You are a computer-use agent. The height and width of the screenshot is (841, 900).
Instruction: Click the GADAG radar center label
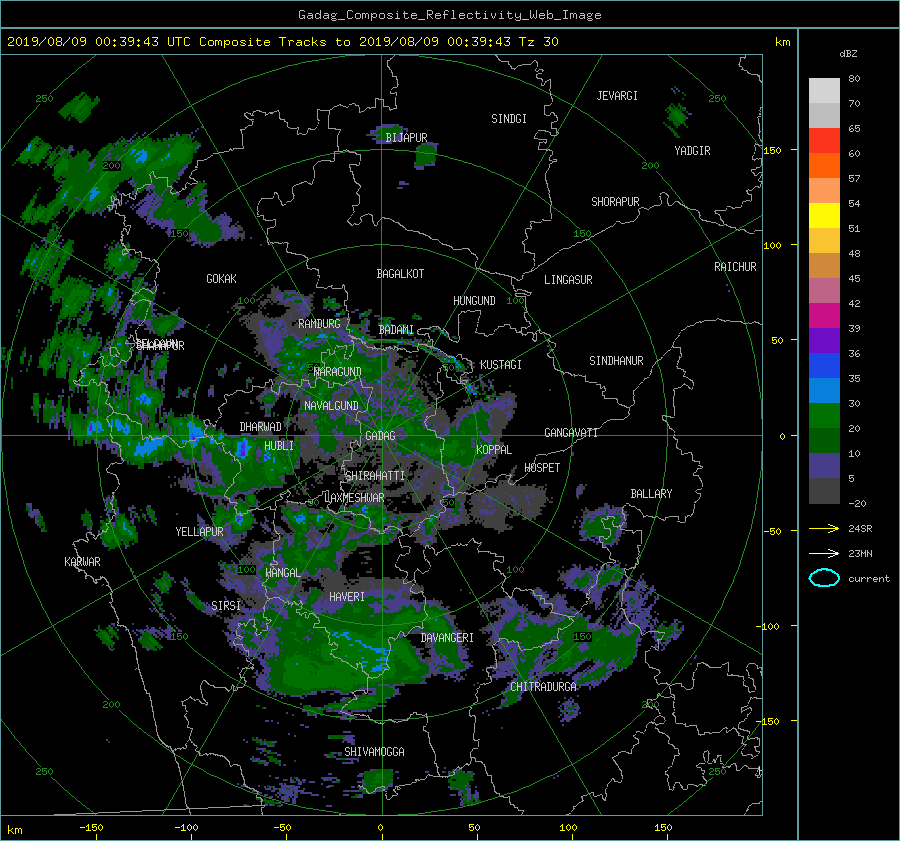pyautogui.click(x=380, y=436)
